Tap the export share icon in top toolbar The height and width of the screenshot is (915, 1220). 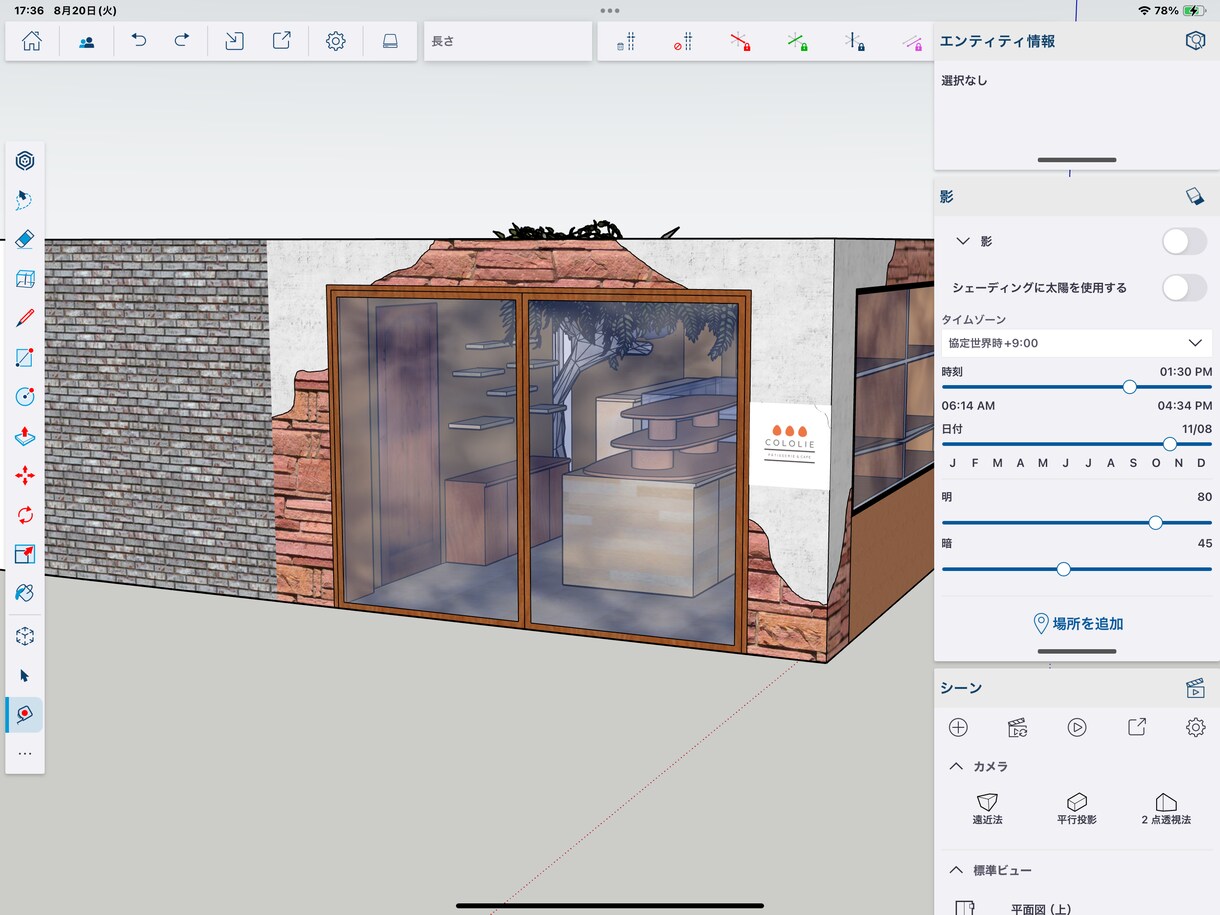click(x=282, y=41)
